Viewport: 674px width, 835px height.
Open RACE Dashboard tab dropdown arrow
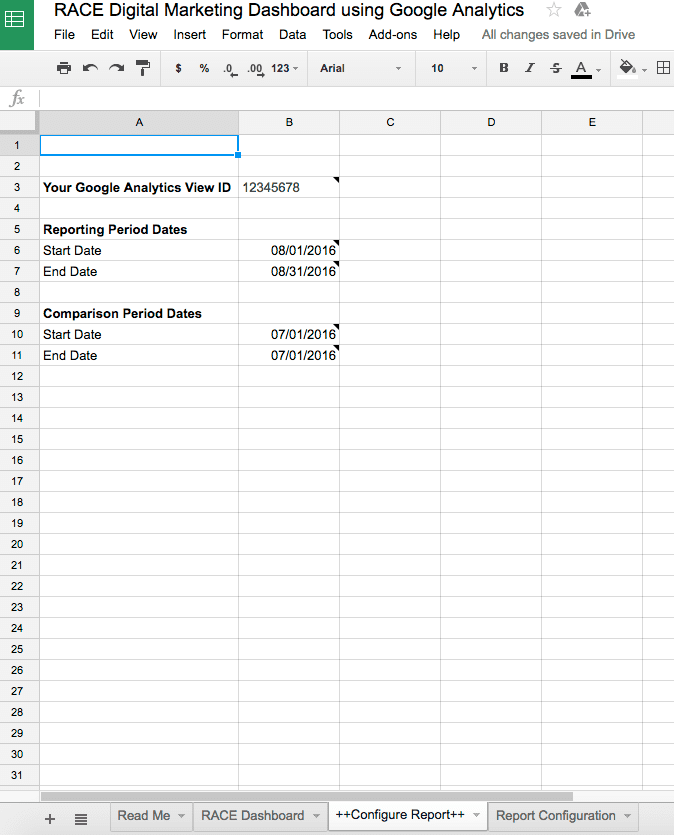point(316,816)
